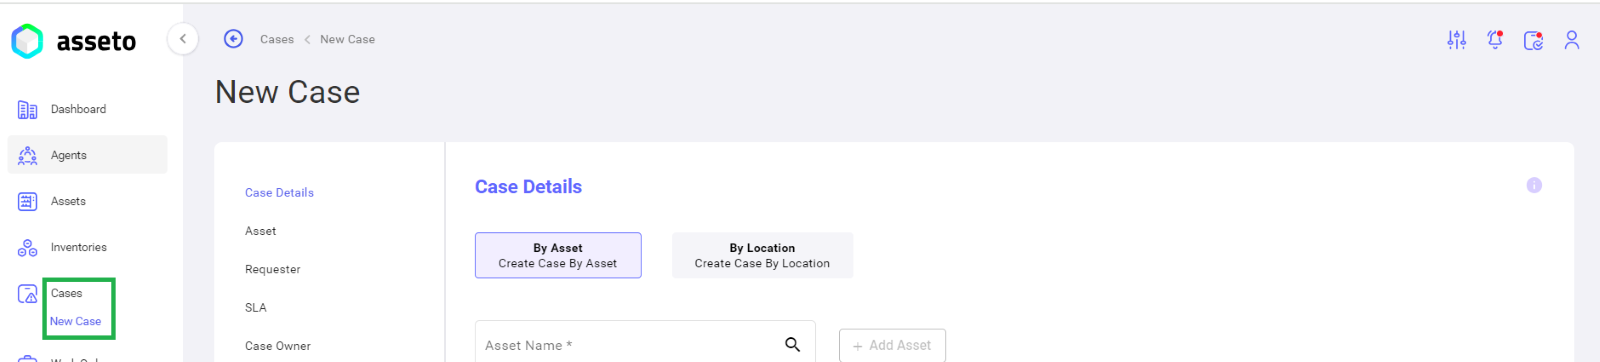Open the Agents sidebar icon
Viewport: 1600px width, 362px height.
(27, 155)
